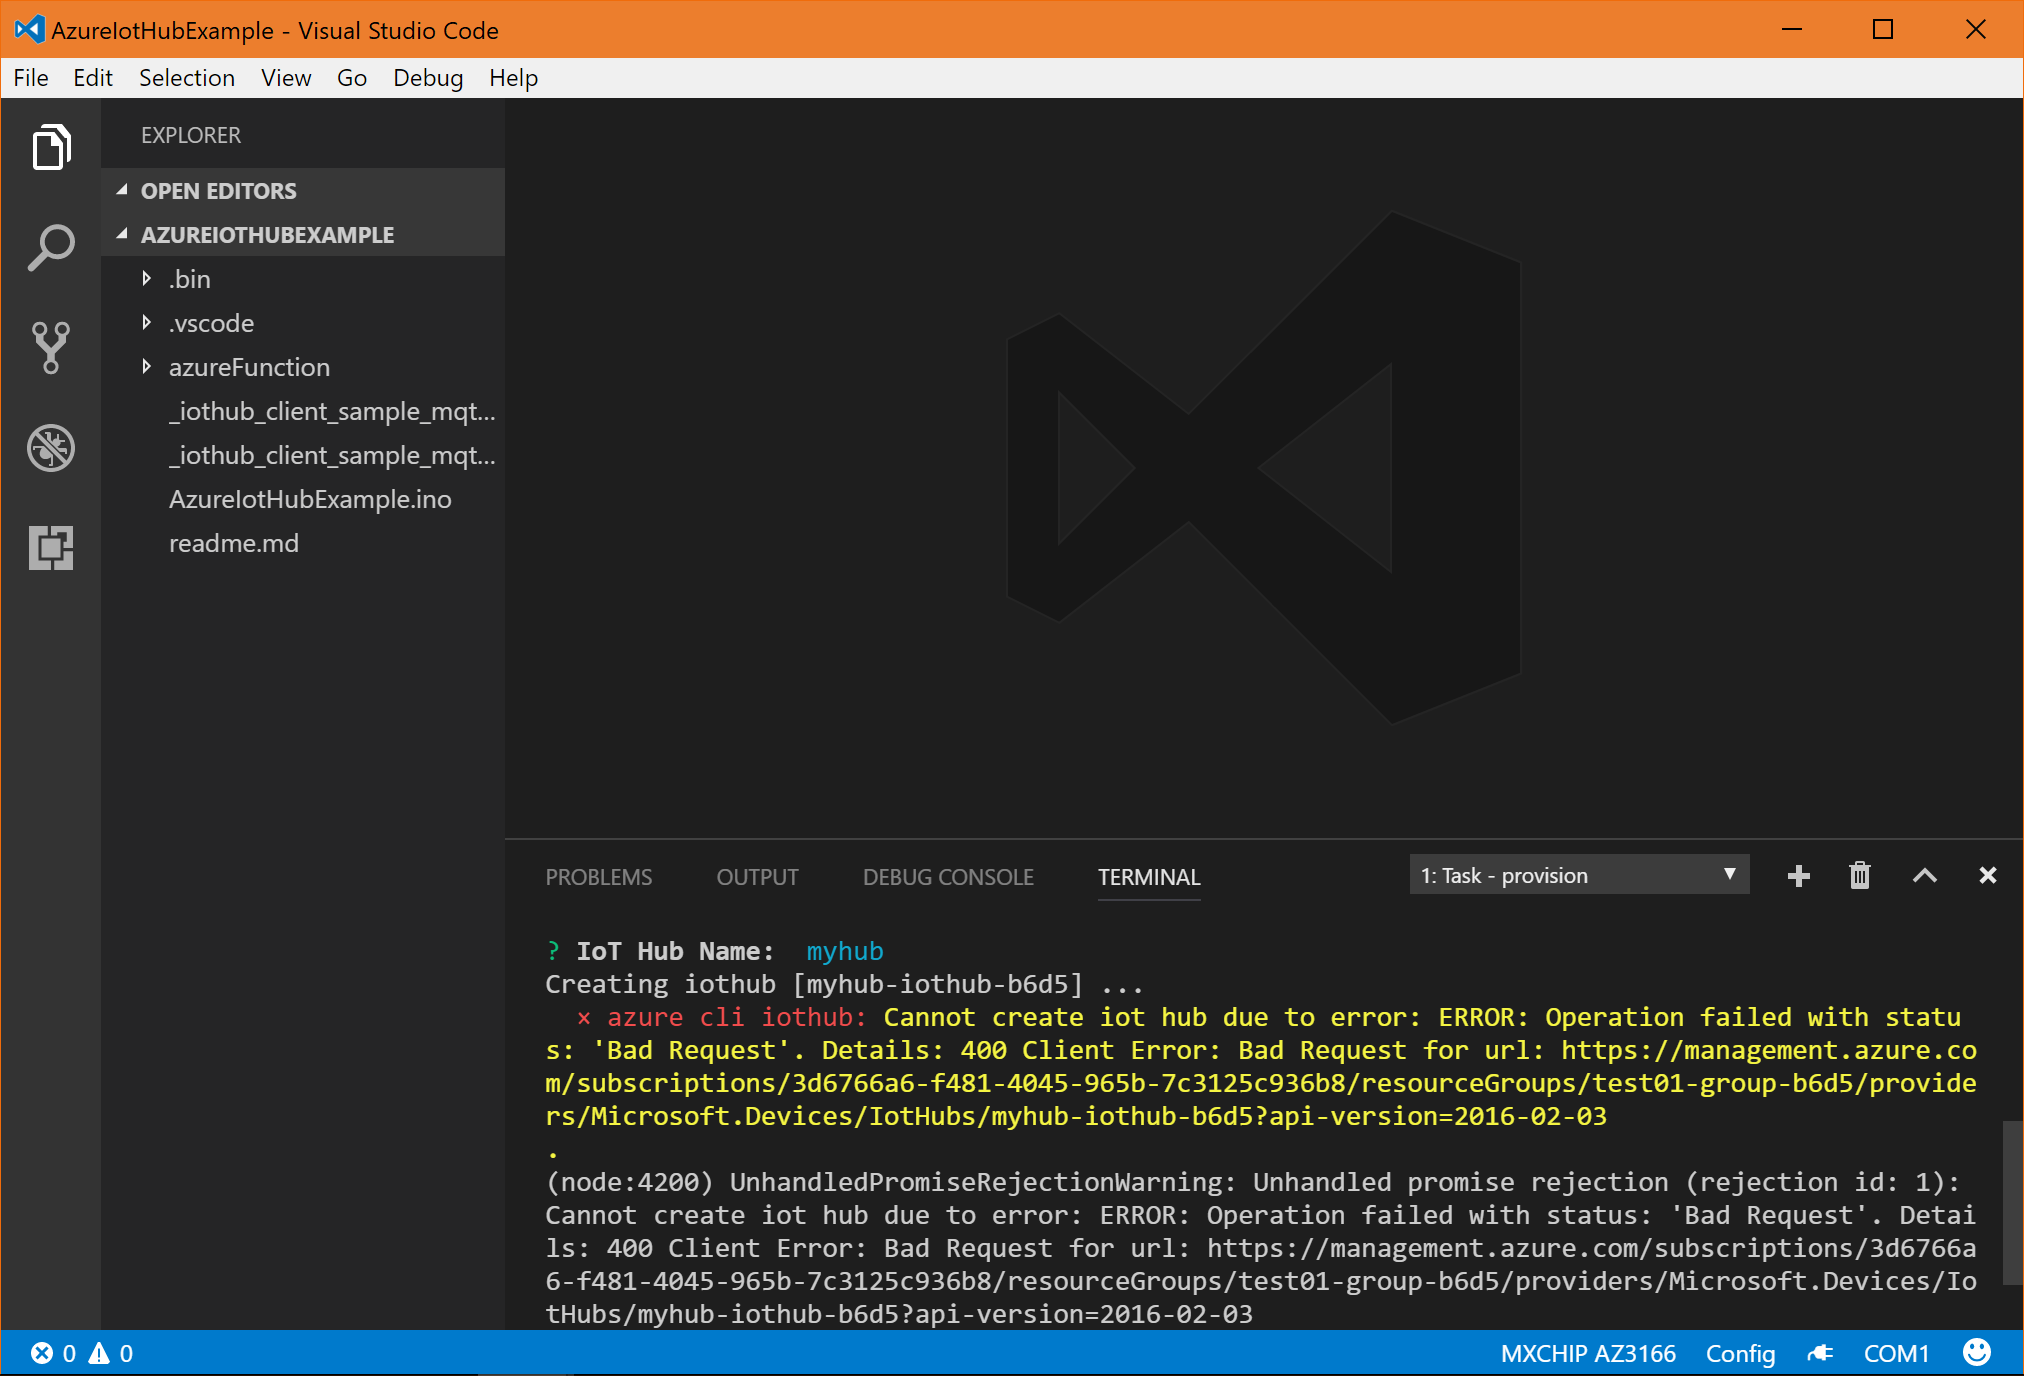Close the terminal panel
2024x1376 pixels.
tap(1987, 876)
